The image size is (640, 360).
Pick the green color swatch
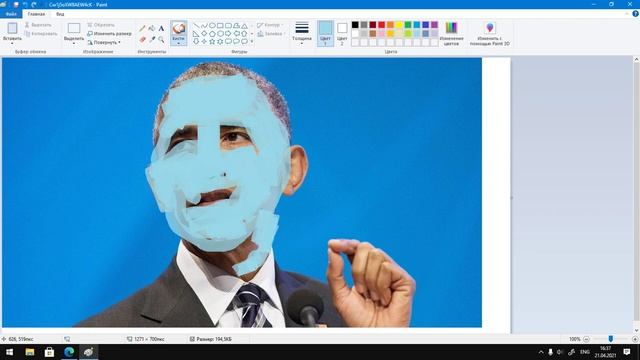tap(408, 25)
